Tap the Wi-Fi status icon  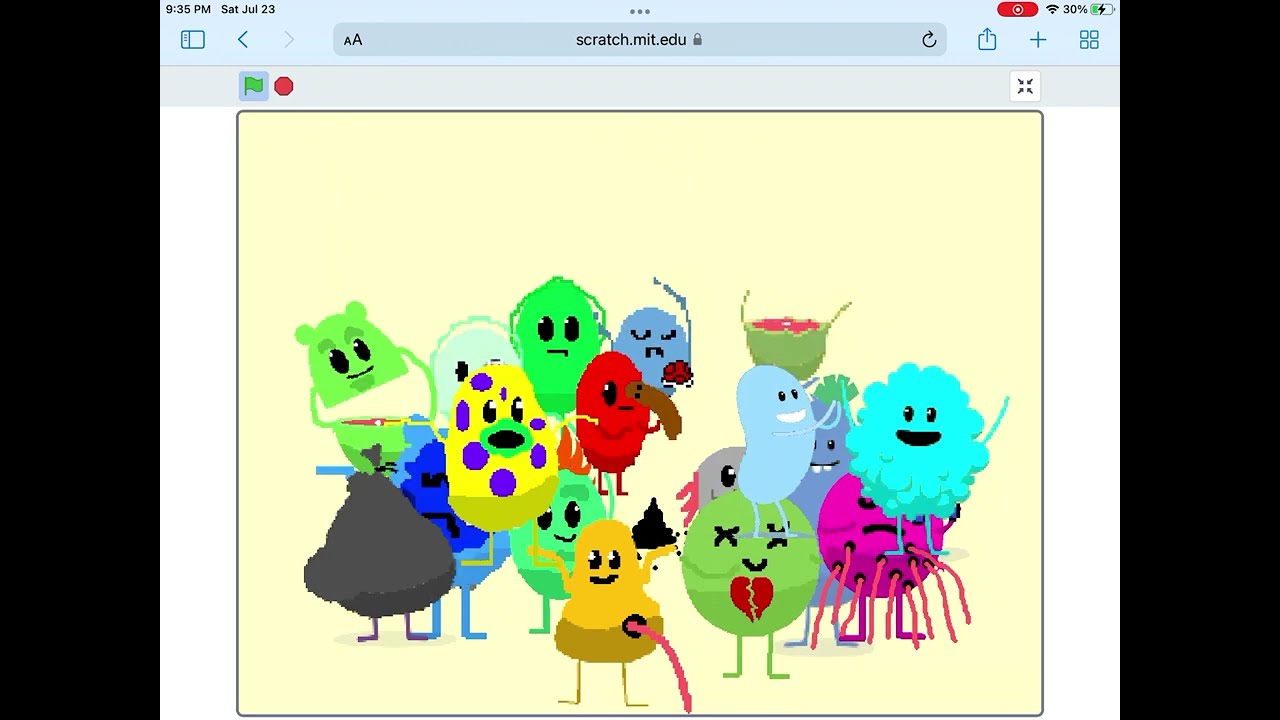click(x=1052, y=9)
